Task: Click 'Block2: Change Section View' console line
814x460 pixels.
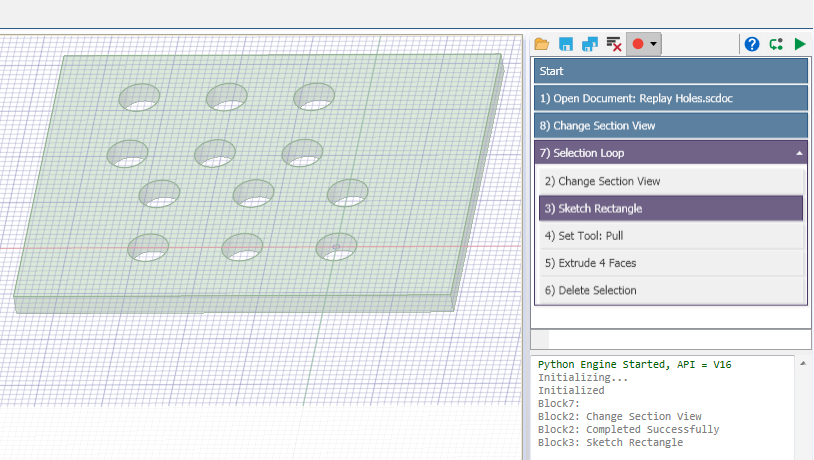Action: [x=619, y=416]
